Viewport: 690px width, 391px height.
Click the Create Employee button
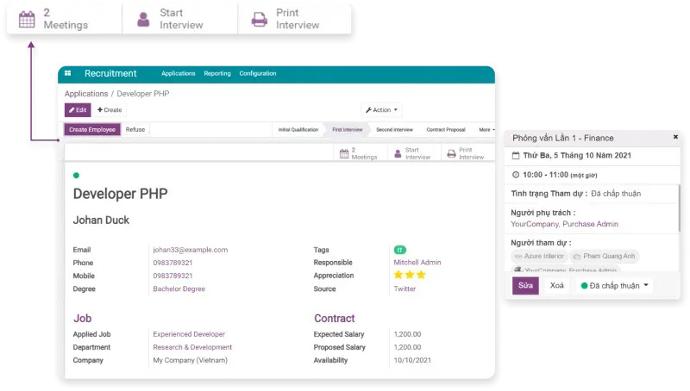pos(92,129)
